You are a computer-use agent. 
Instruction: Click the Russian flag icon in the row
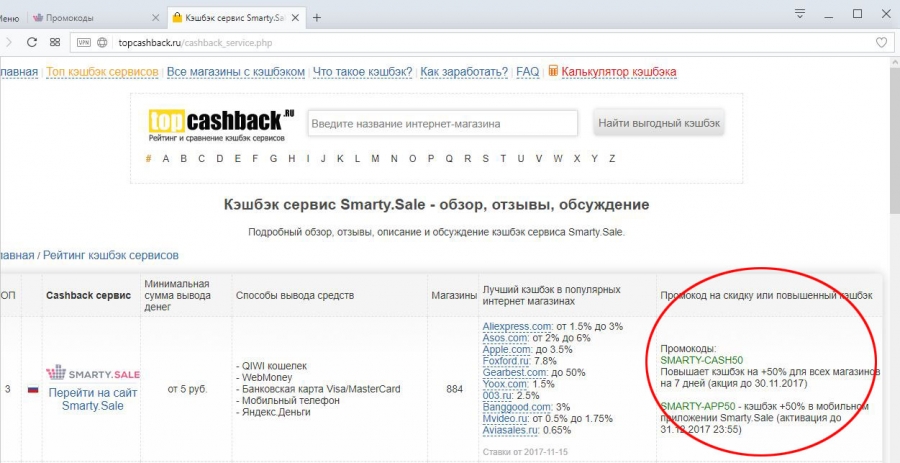point(33,390)
